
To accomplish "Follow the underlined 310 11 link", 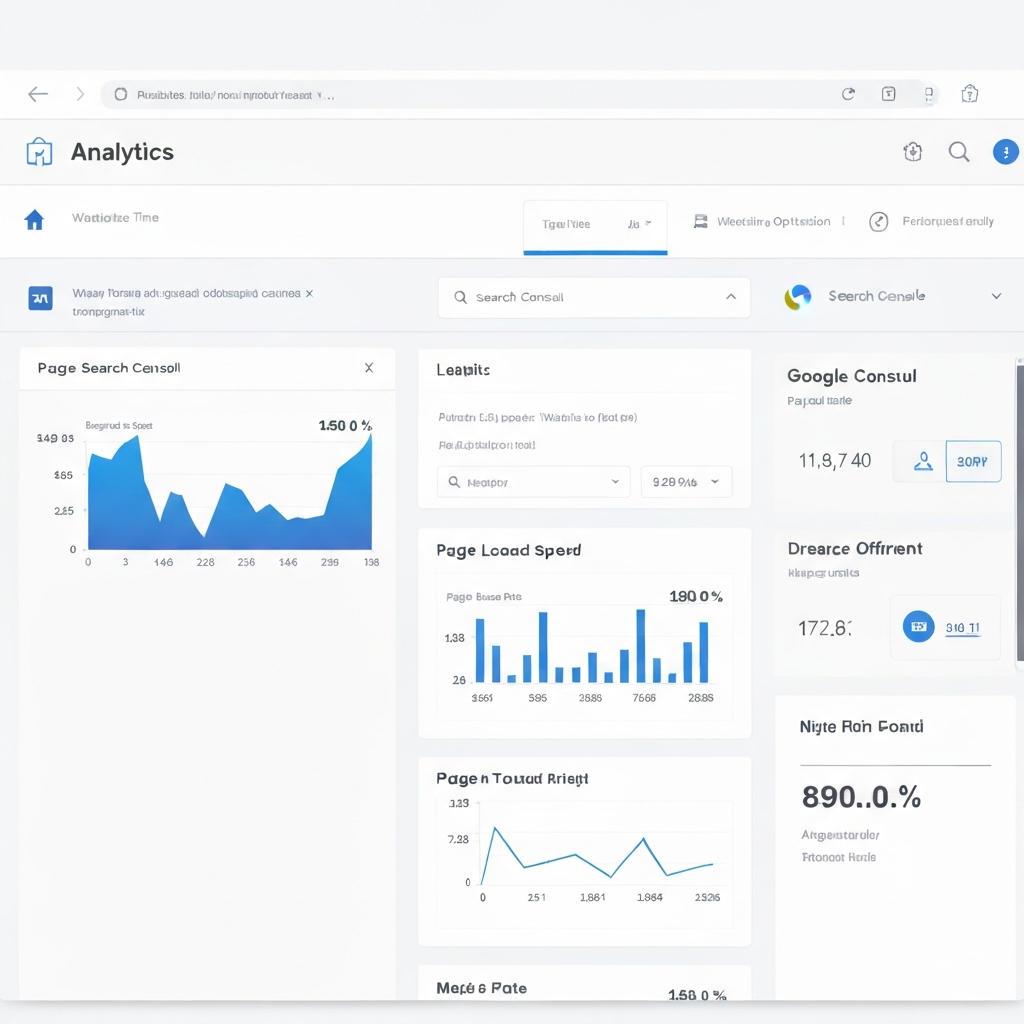I will click(x=963, y=628).
